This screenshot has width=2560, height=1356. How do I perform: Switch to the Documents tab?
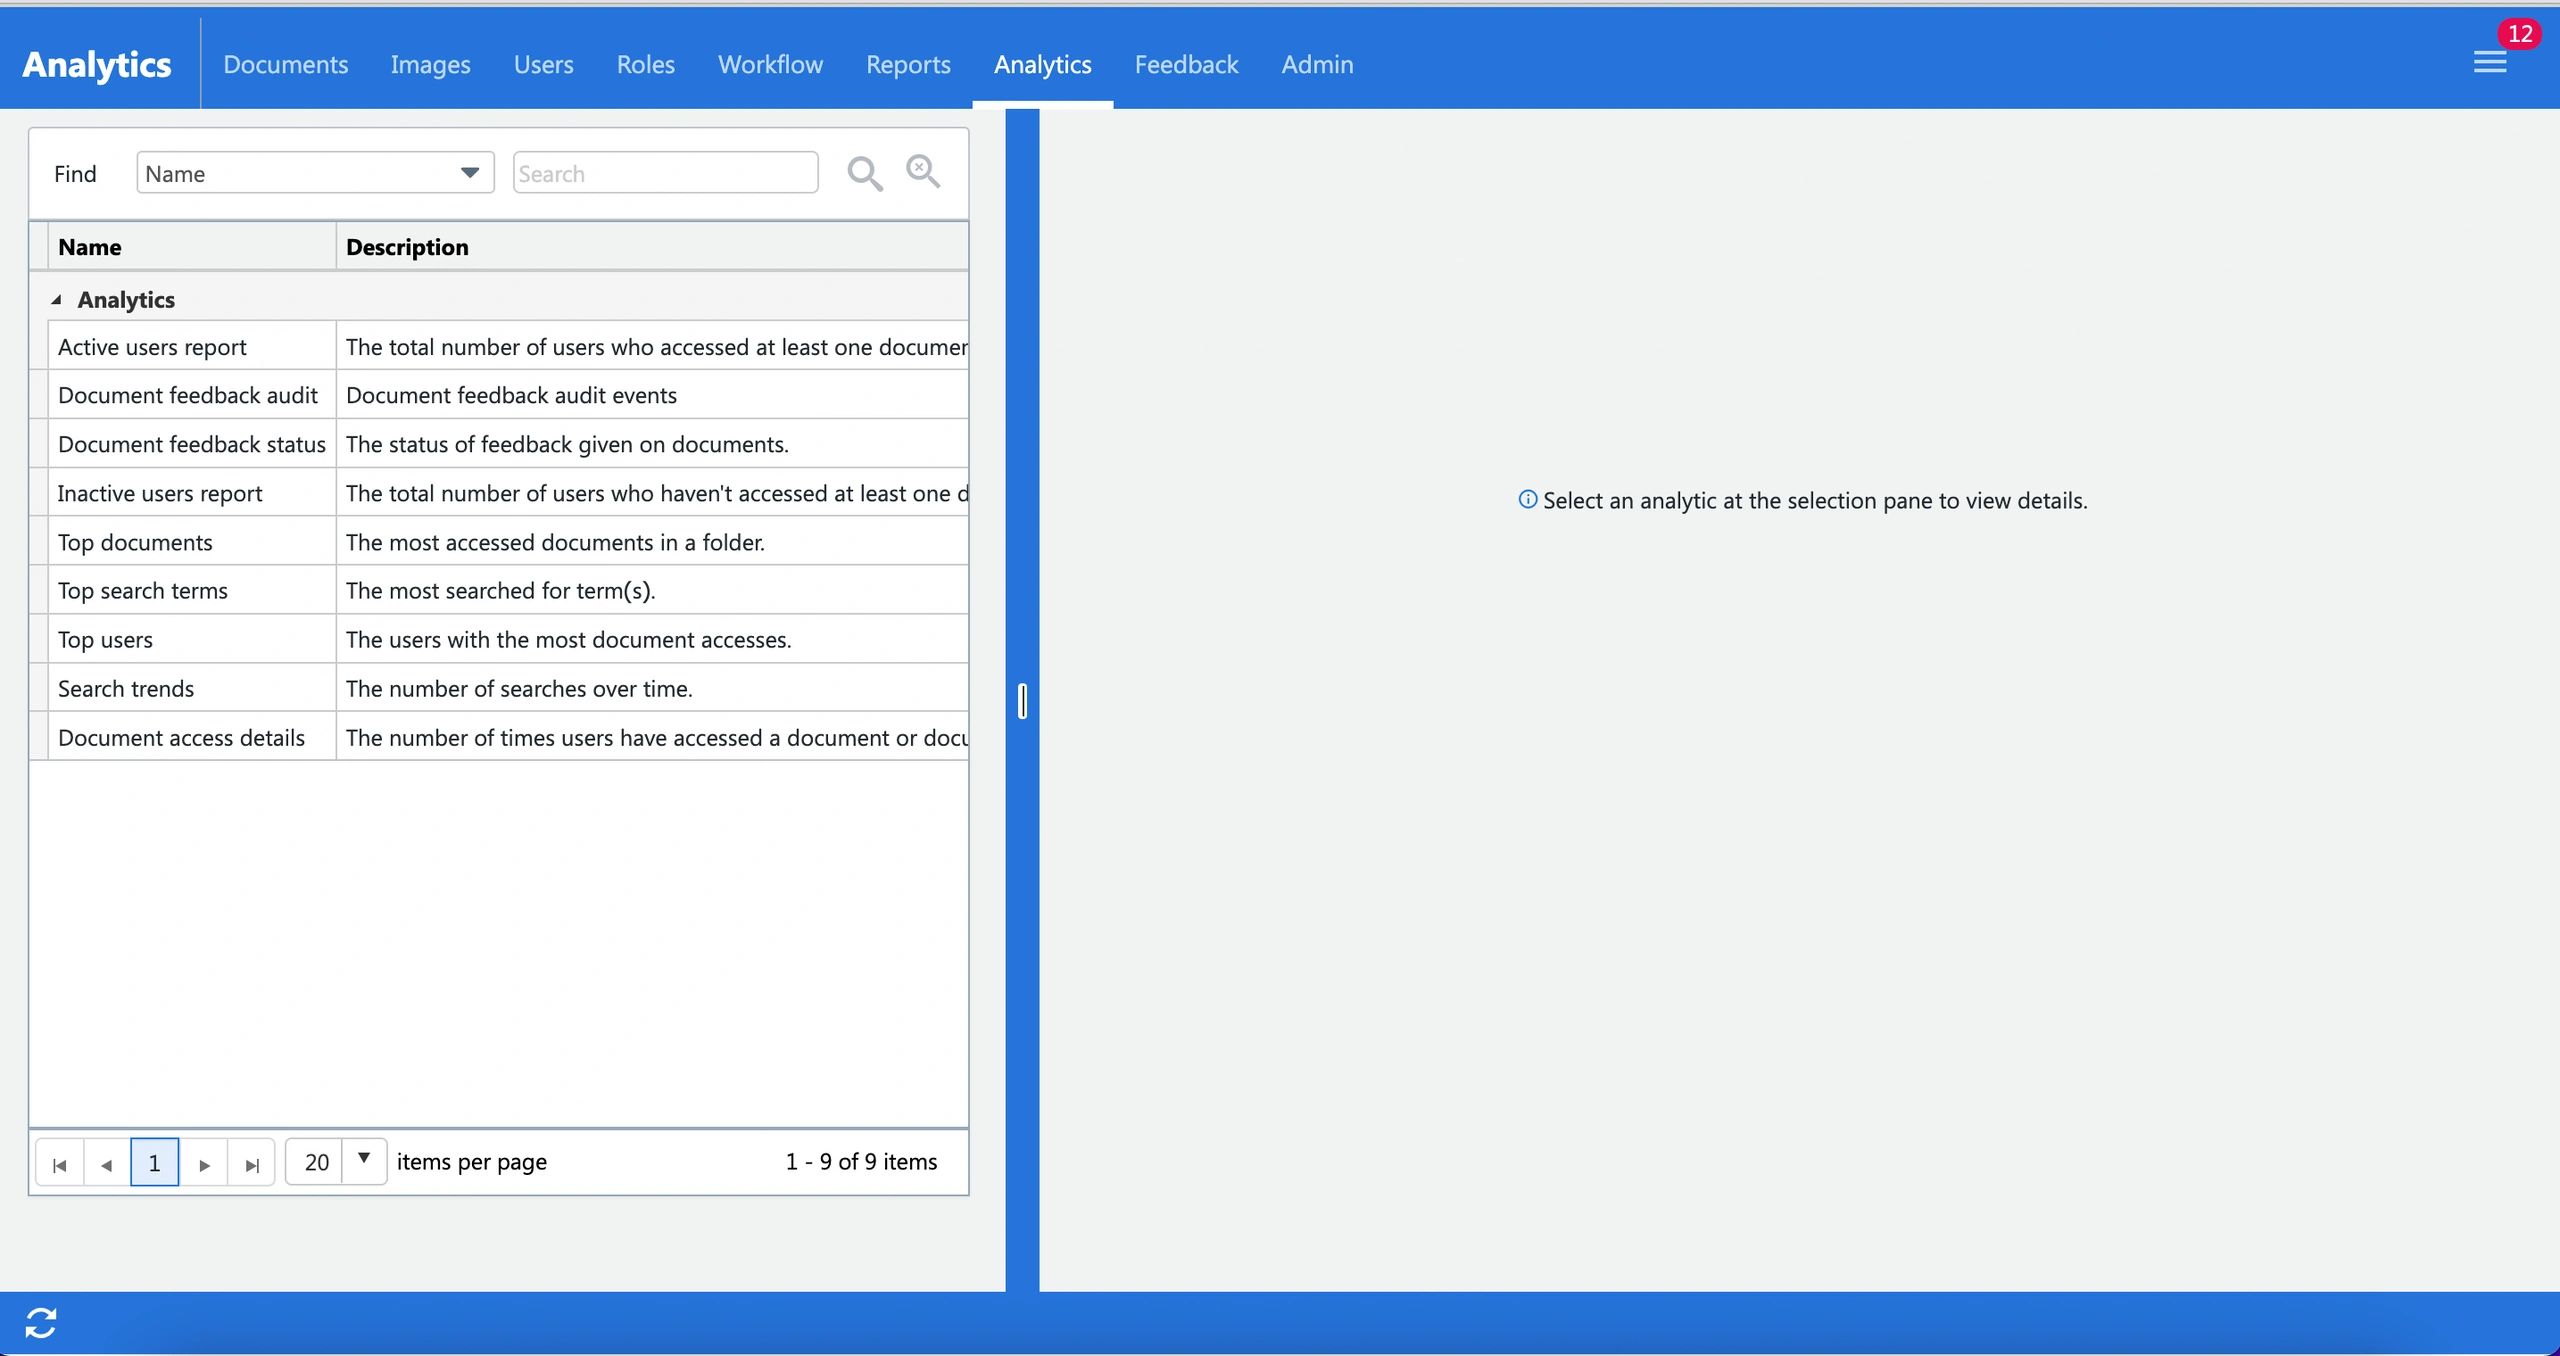coord(285,65)
